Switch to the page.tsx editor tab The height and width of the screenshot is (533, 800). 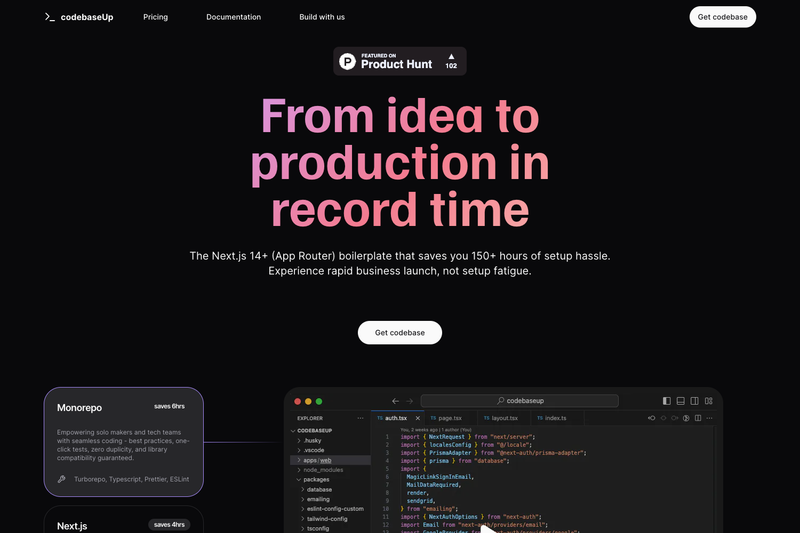coord(449,418)
